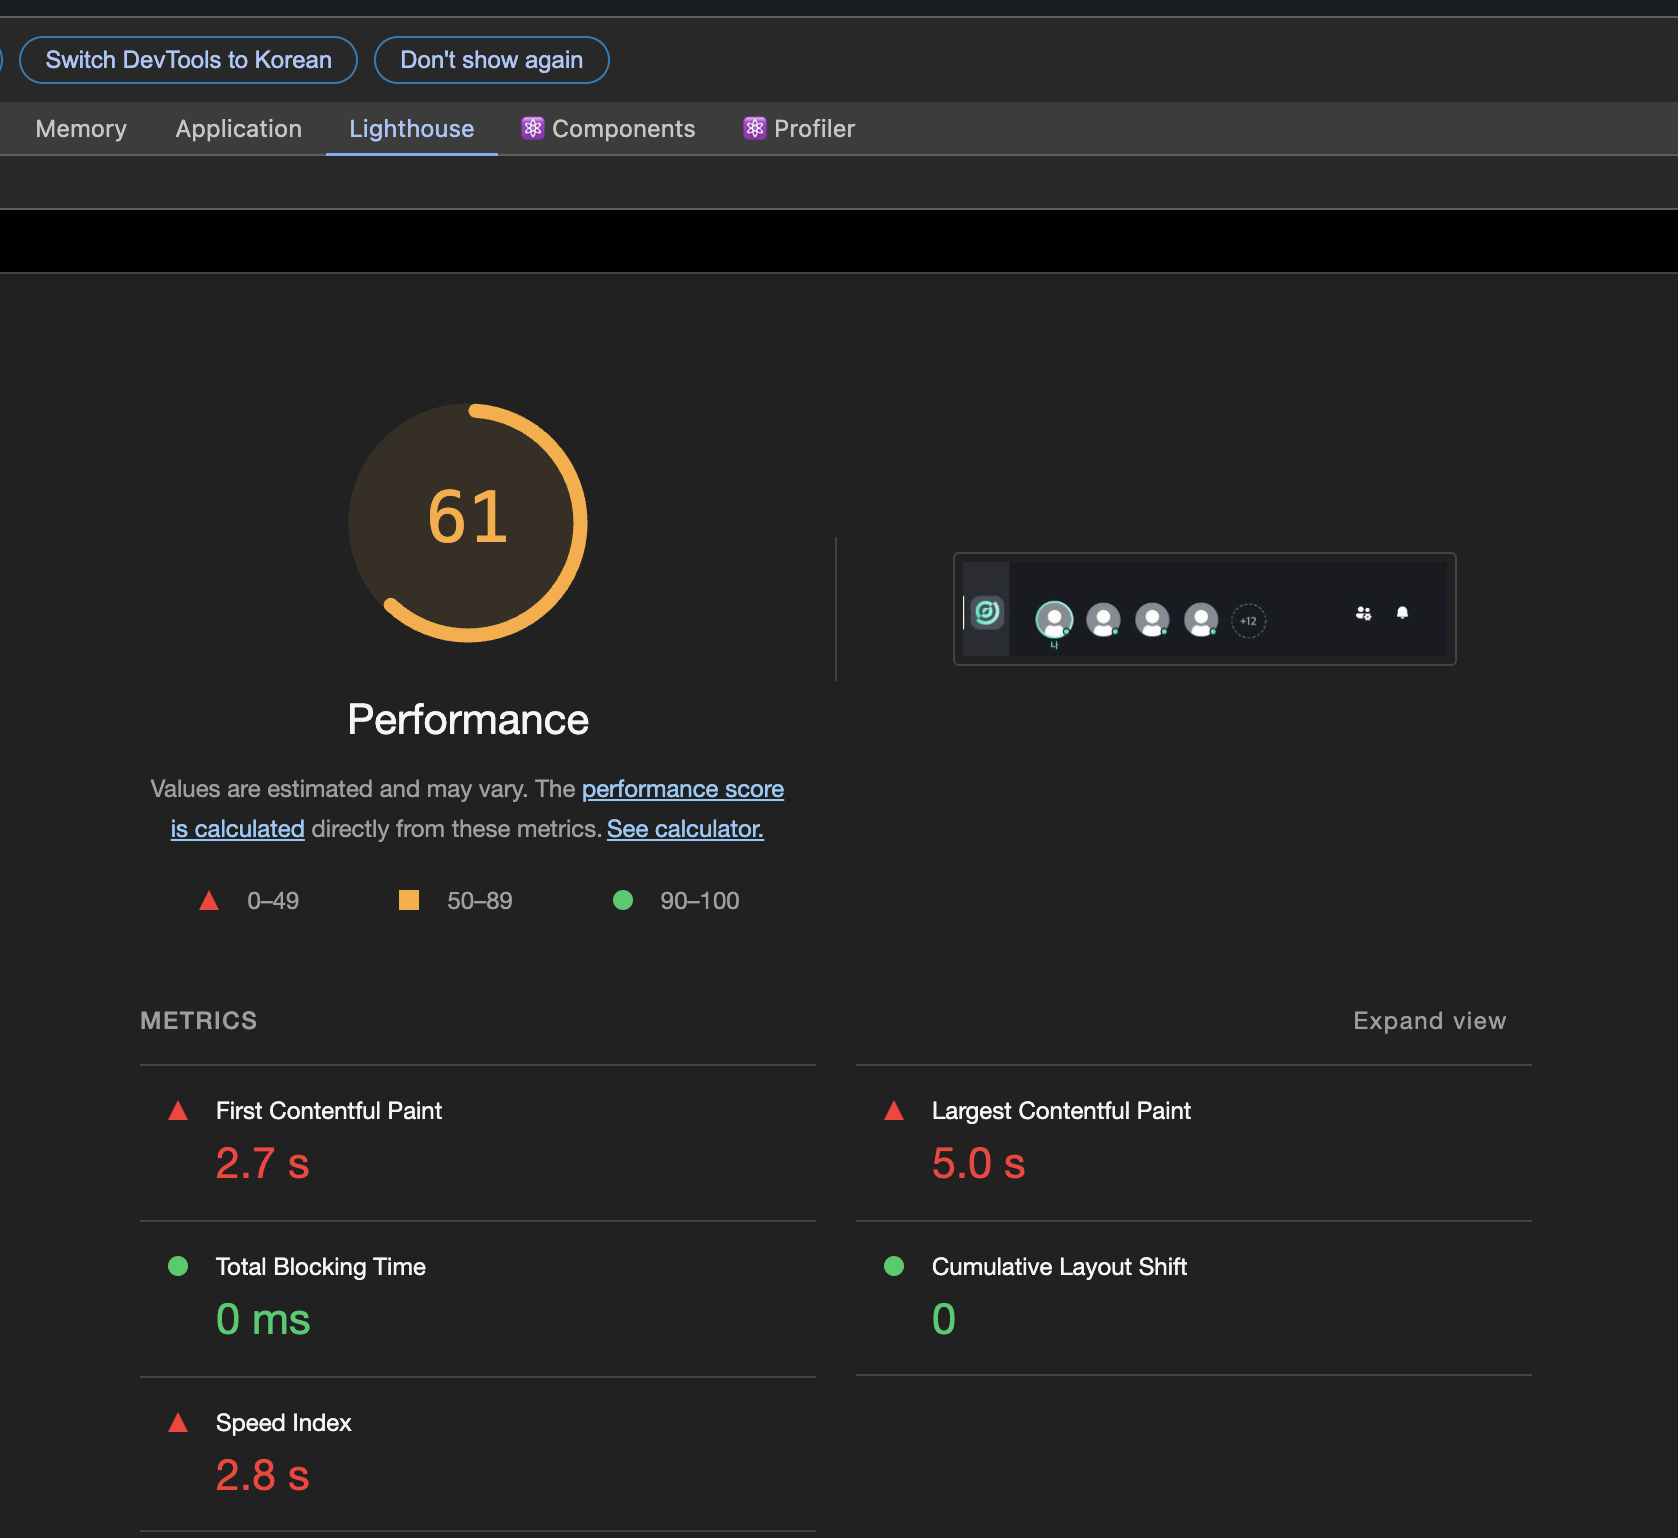
Task: Click the orange square 50–89 legend icon
Action: click(x=409, y=900)
